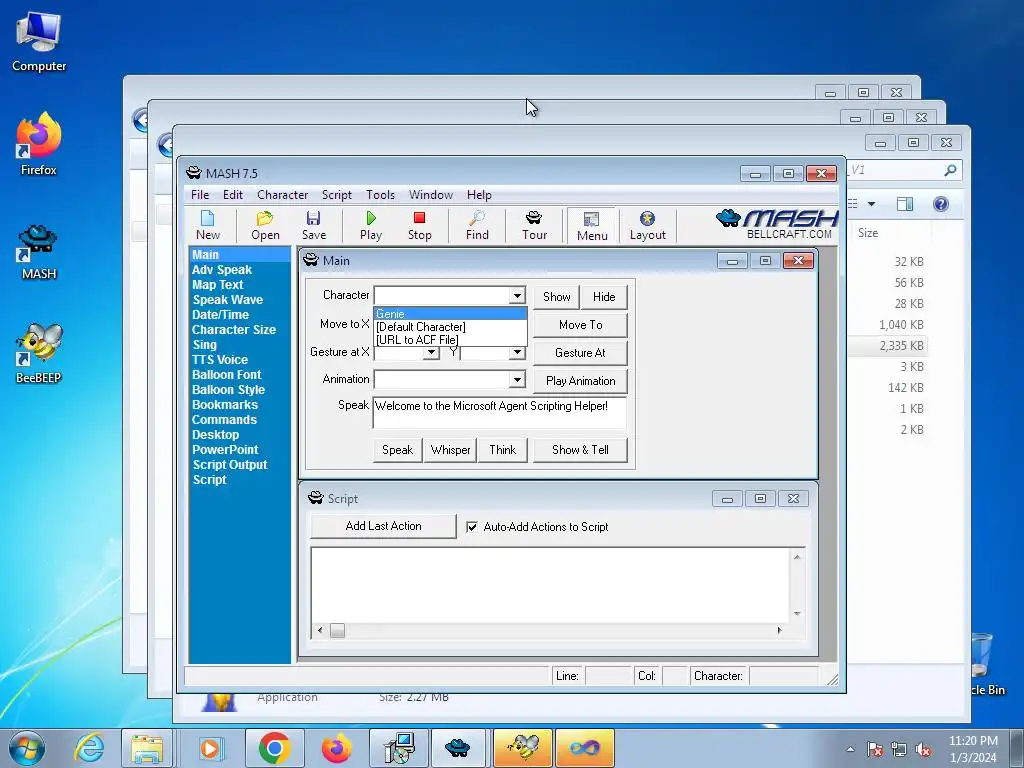This screenshot has width=1024, height=768.
Task: Click the Show character button
Action: (556, 296)
